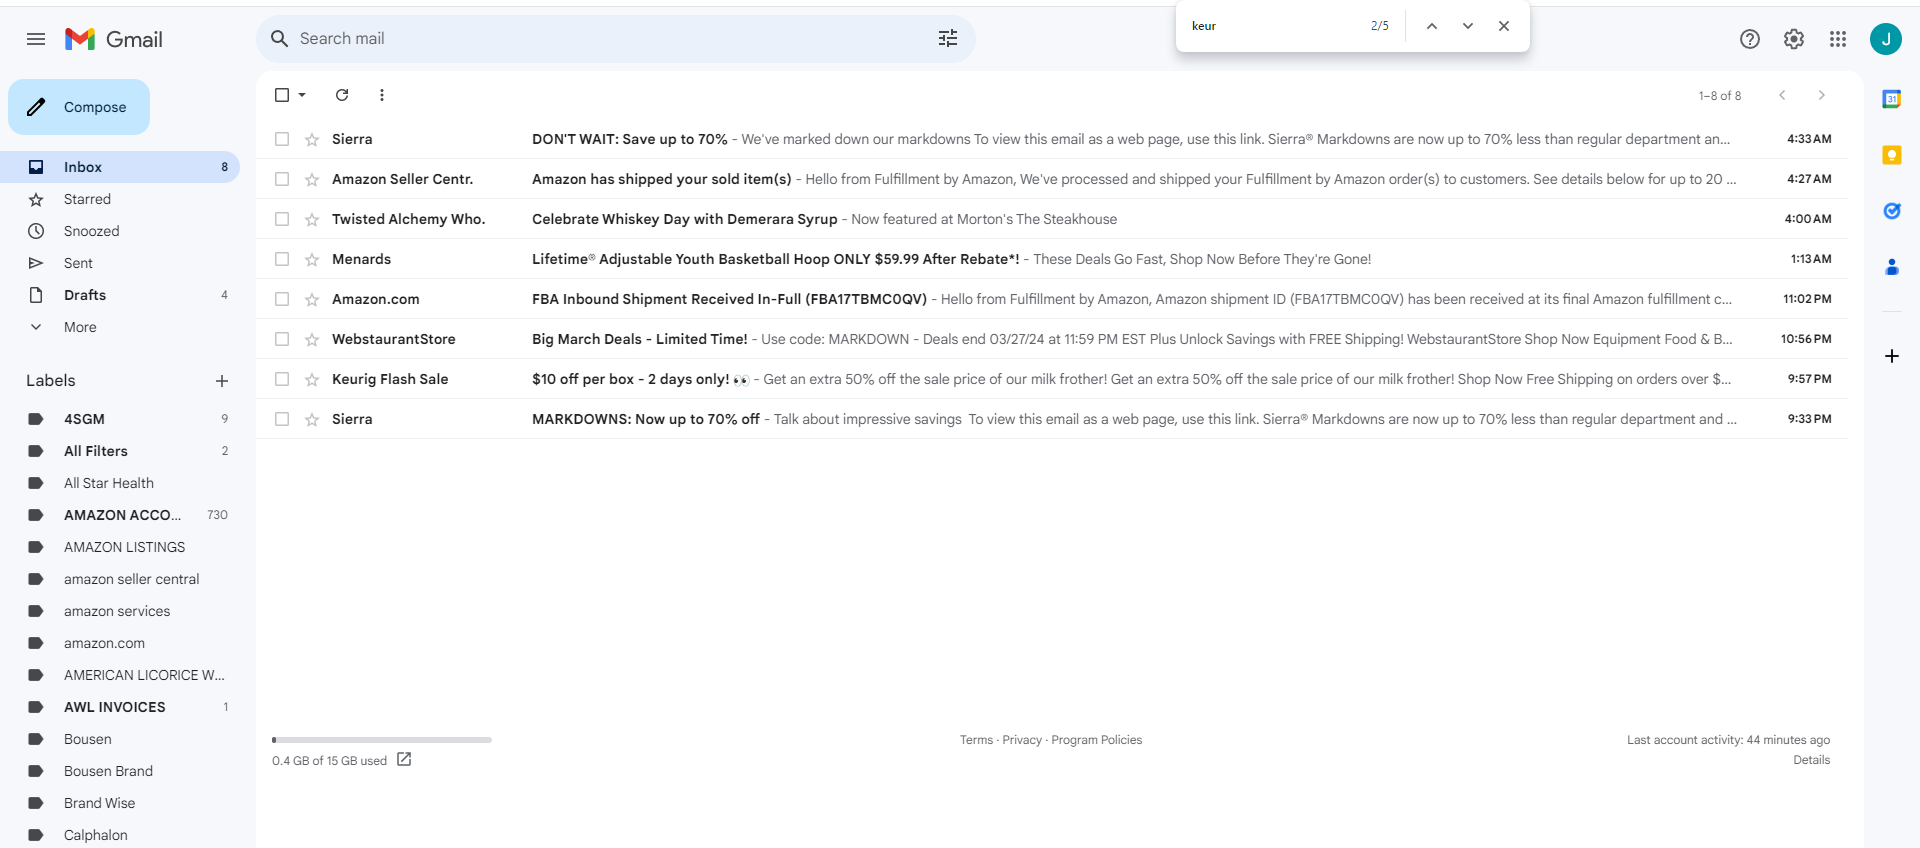Star the Amazon Seller Central email
This screenshot has width=1920, height=848.
coord(312,179)
